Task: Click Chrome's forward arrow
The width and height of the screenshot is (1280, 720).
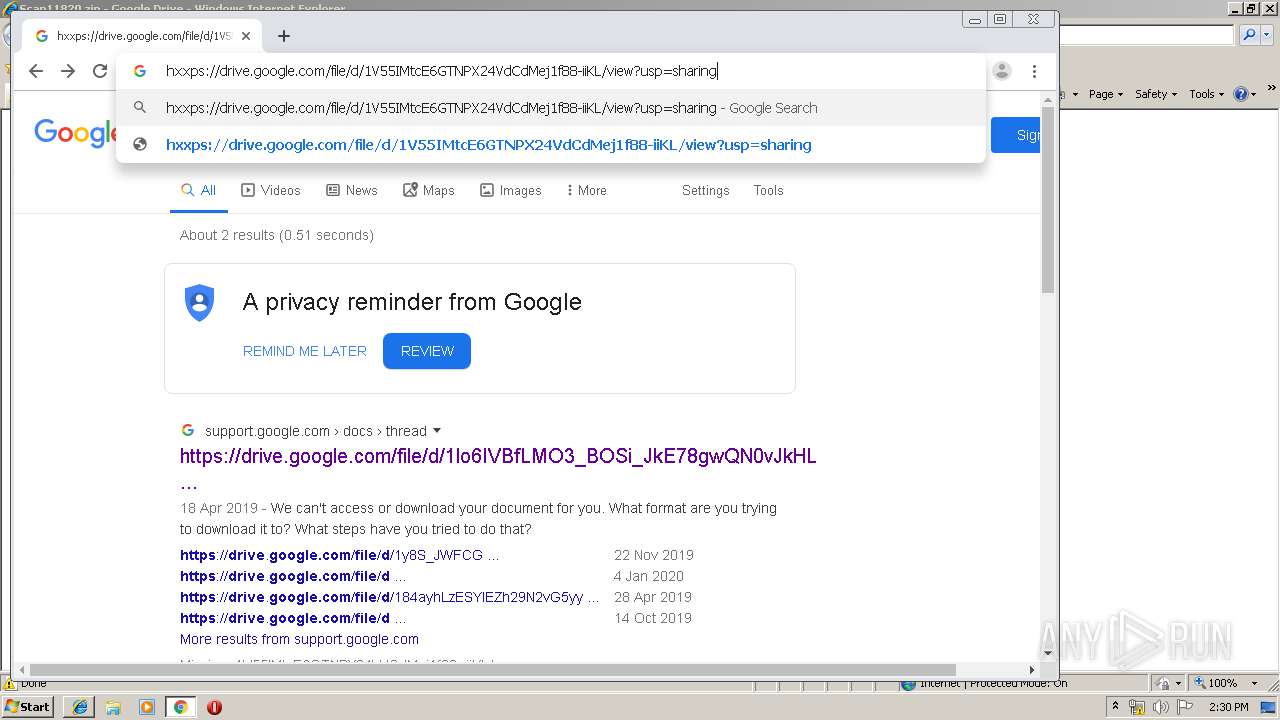Action: 68,71
